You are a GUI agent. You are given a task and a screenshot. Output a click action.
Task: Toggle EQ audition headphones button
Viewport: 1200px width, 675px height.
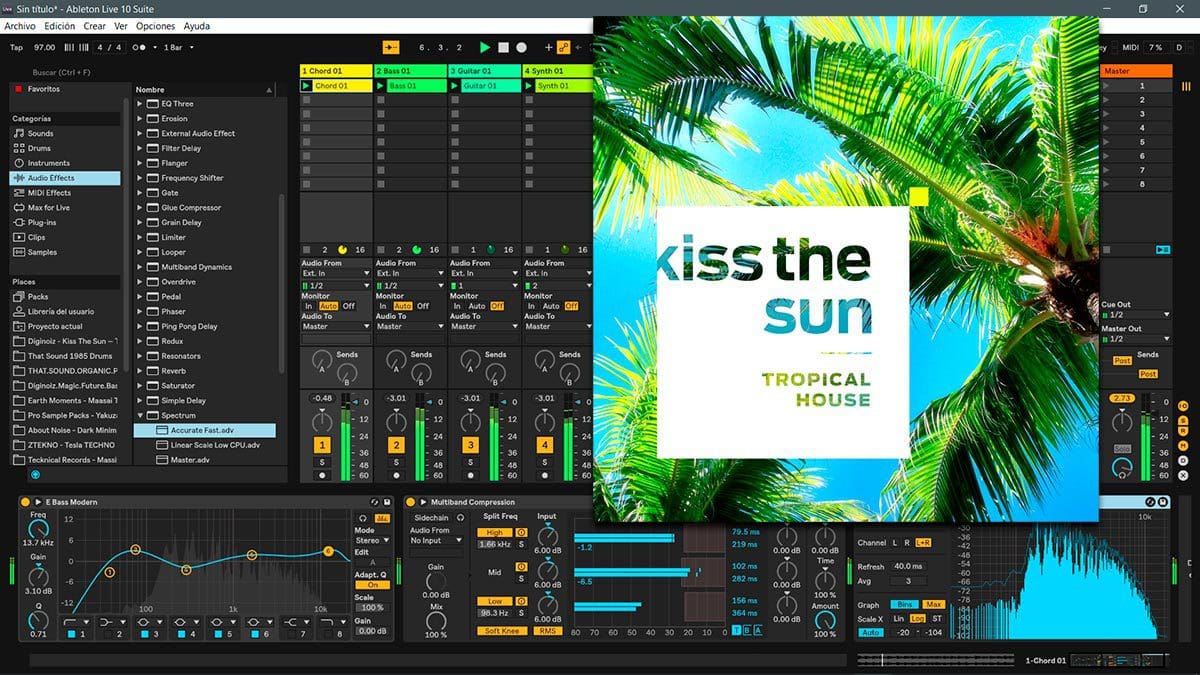tap(363, 517)
